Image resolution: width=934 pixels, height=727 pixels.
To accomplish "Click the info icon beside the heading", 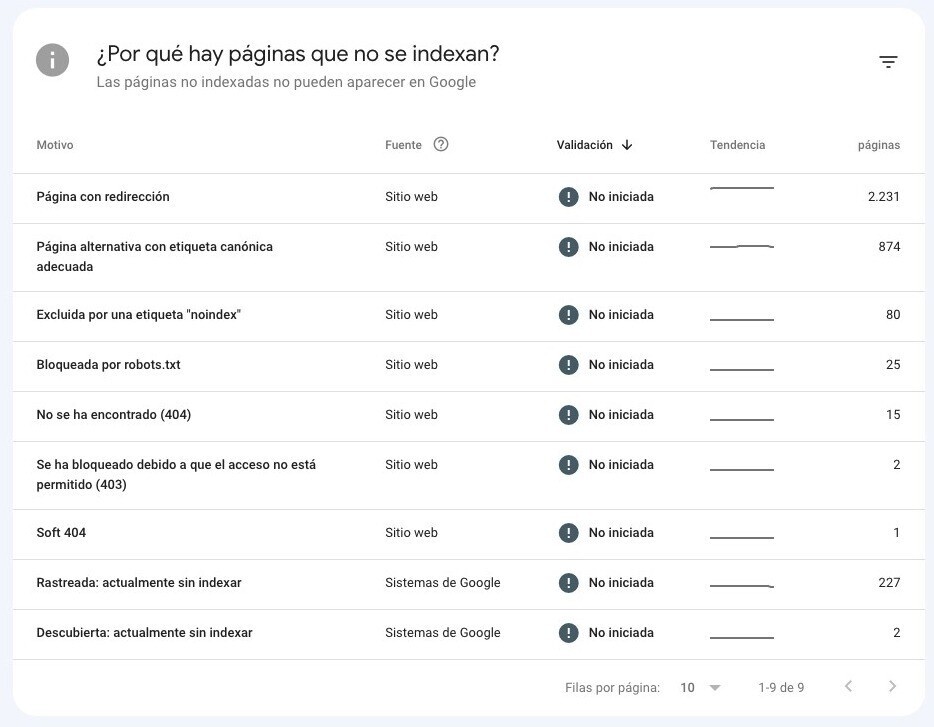I will pos(53,60).
